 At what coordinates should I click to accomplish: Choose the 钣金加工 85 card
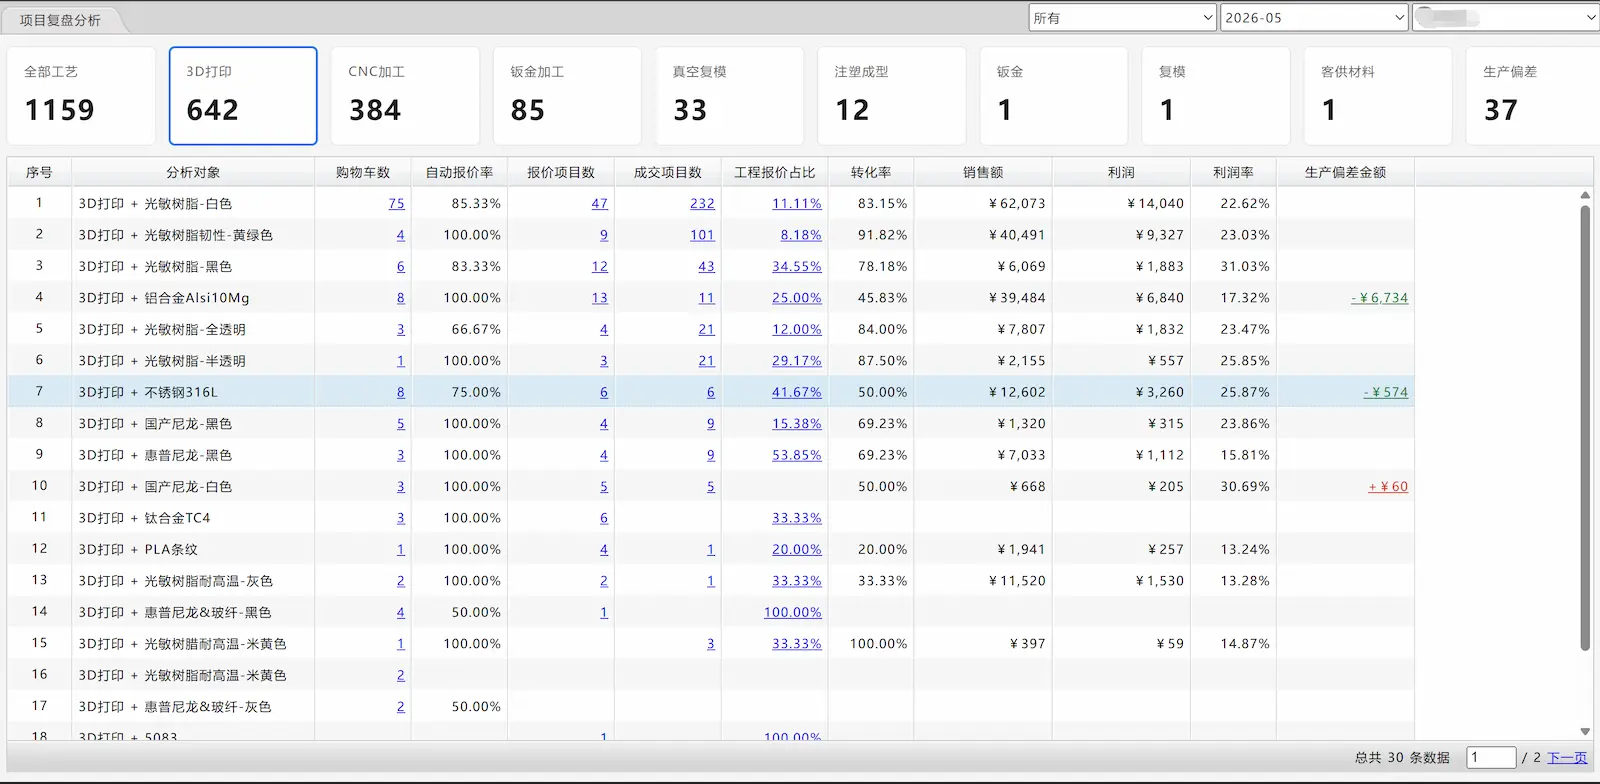(x=567, y=96)
